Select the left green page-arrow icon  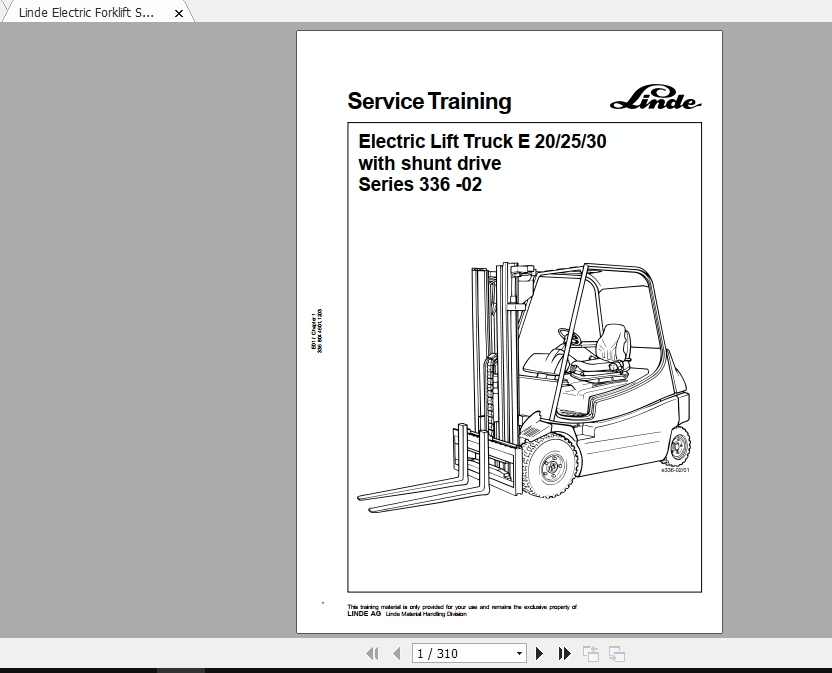click(x=591, y=652)
